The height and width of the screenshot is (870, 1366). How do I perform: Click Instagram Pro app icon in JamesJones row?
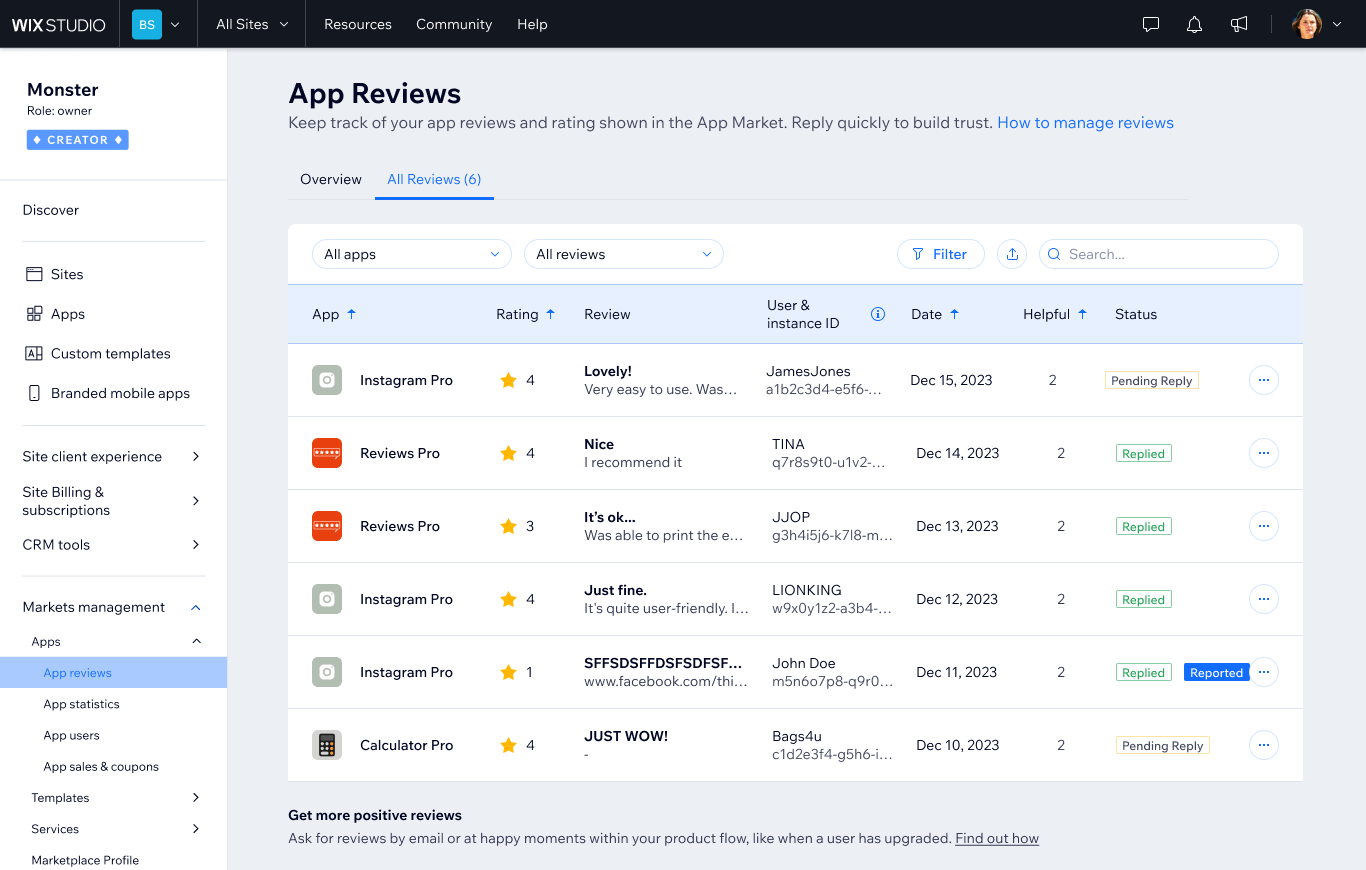[327, 380]
